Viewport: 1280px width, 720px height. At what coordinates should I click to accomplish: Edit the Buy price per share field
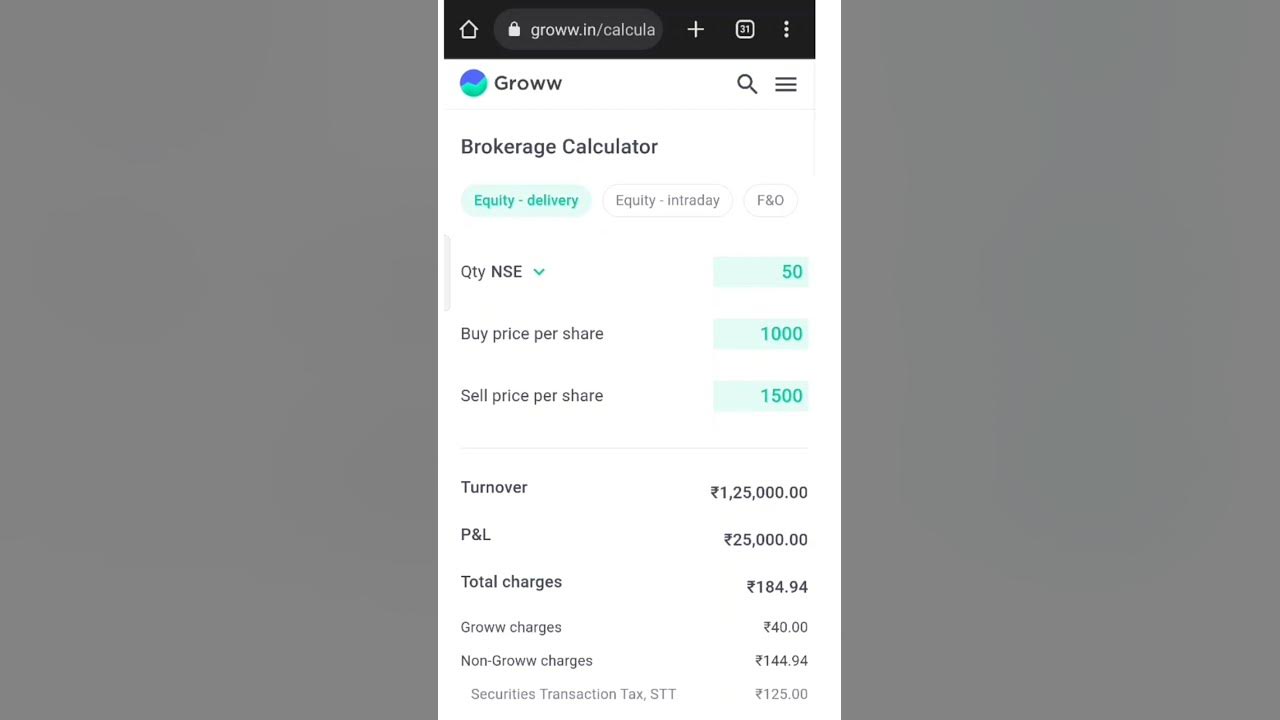click(761, 334)
